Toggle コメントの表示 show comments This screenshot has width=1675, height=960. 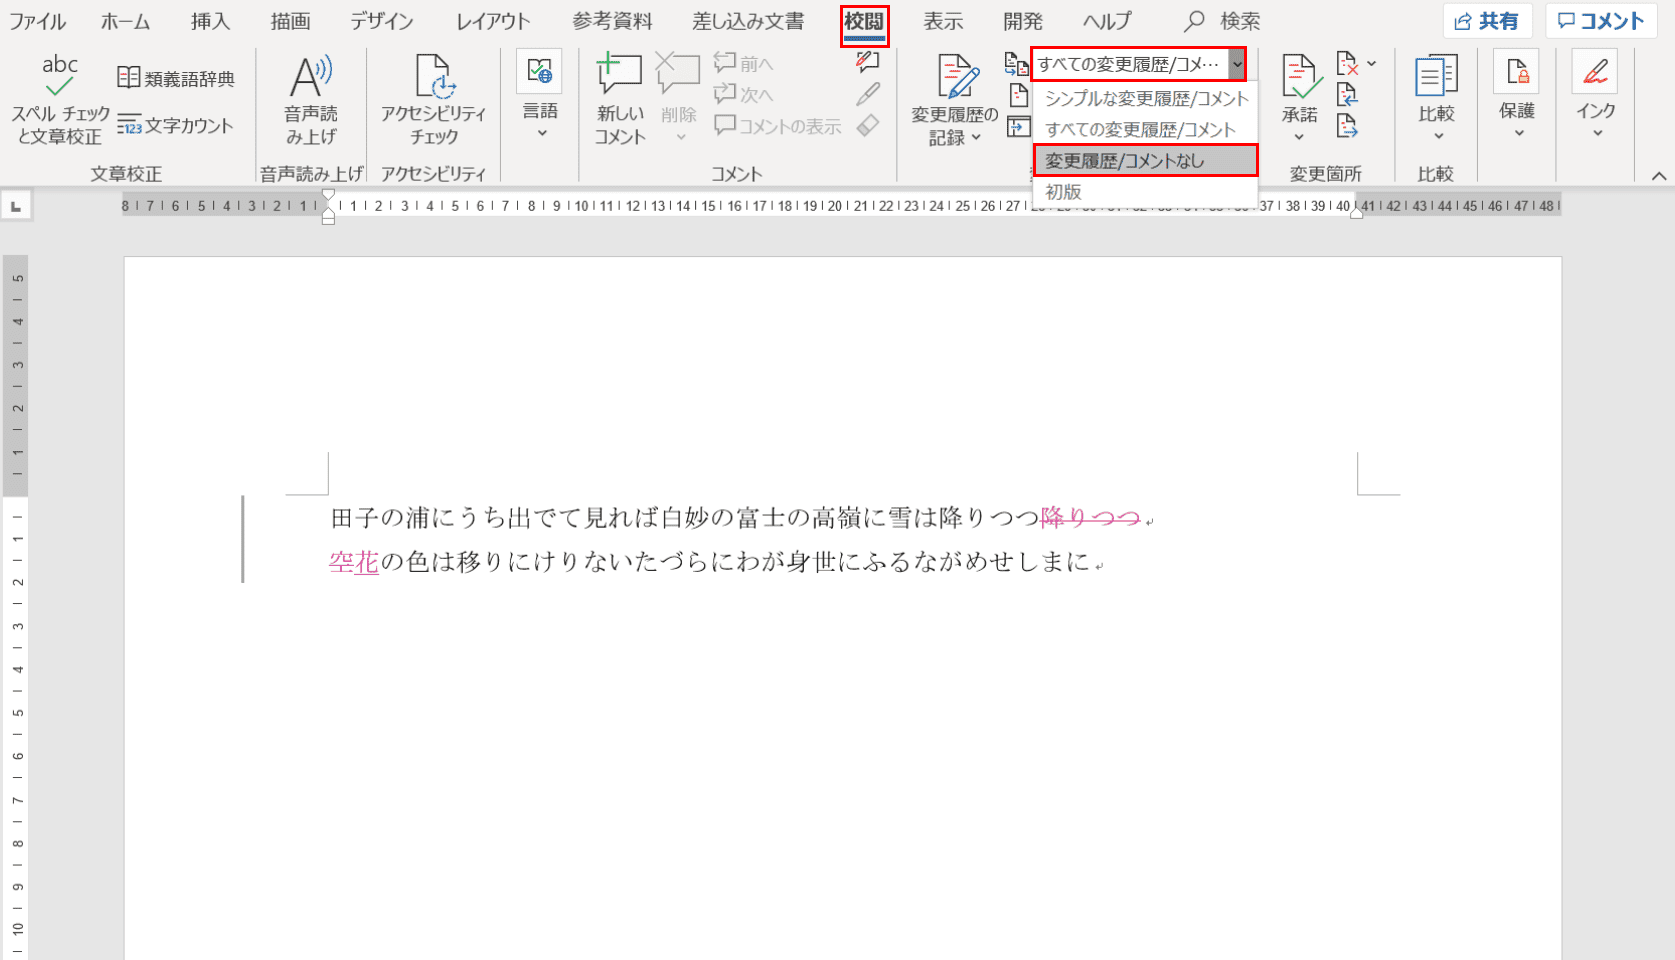778,126
